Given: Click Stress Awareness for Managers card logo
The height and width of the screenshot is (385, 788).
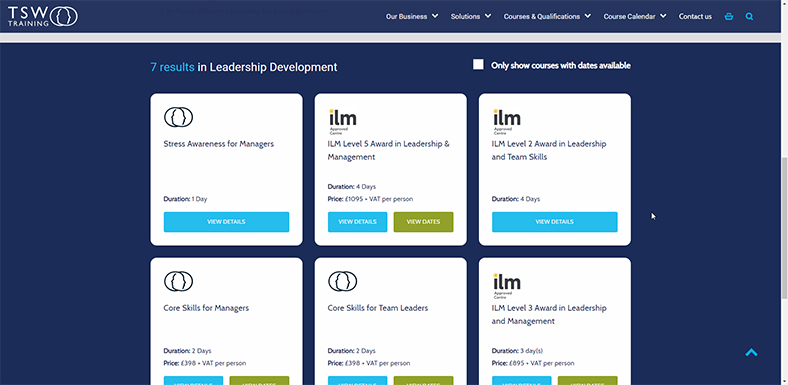Looking at the screenshot, I should point(178,117).
